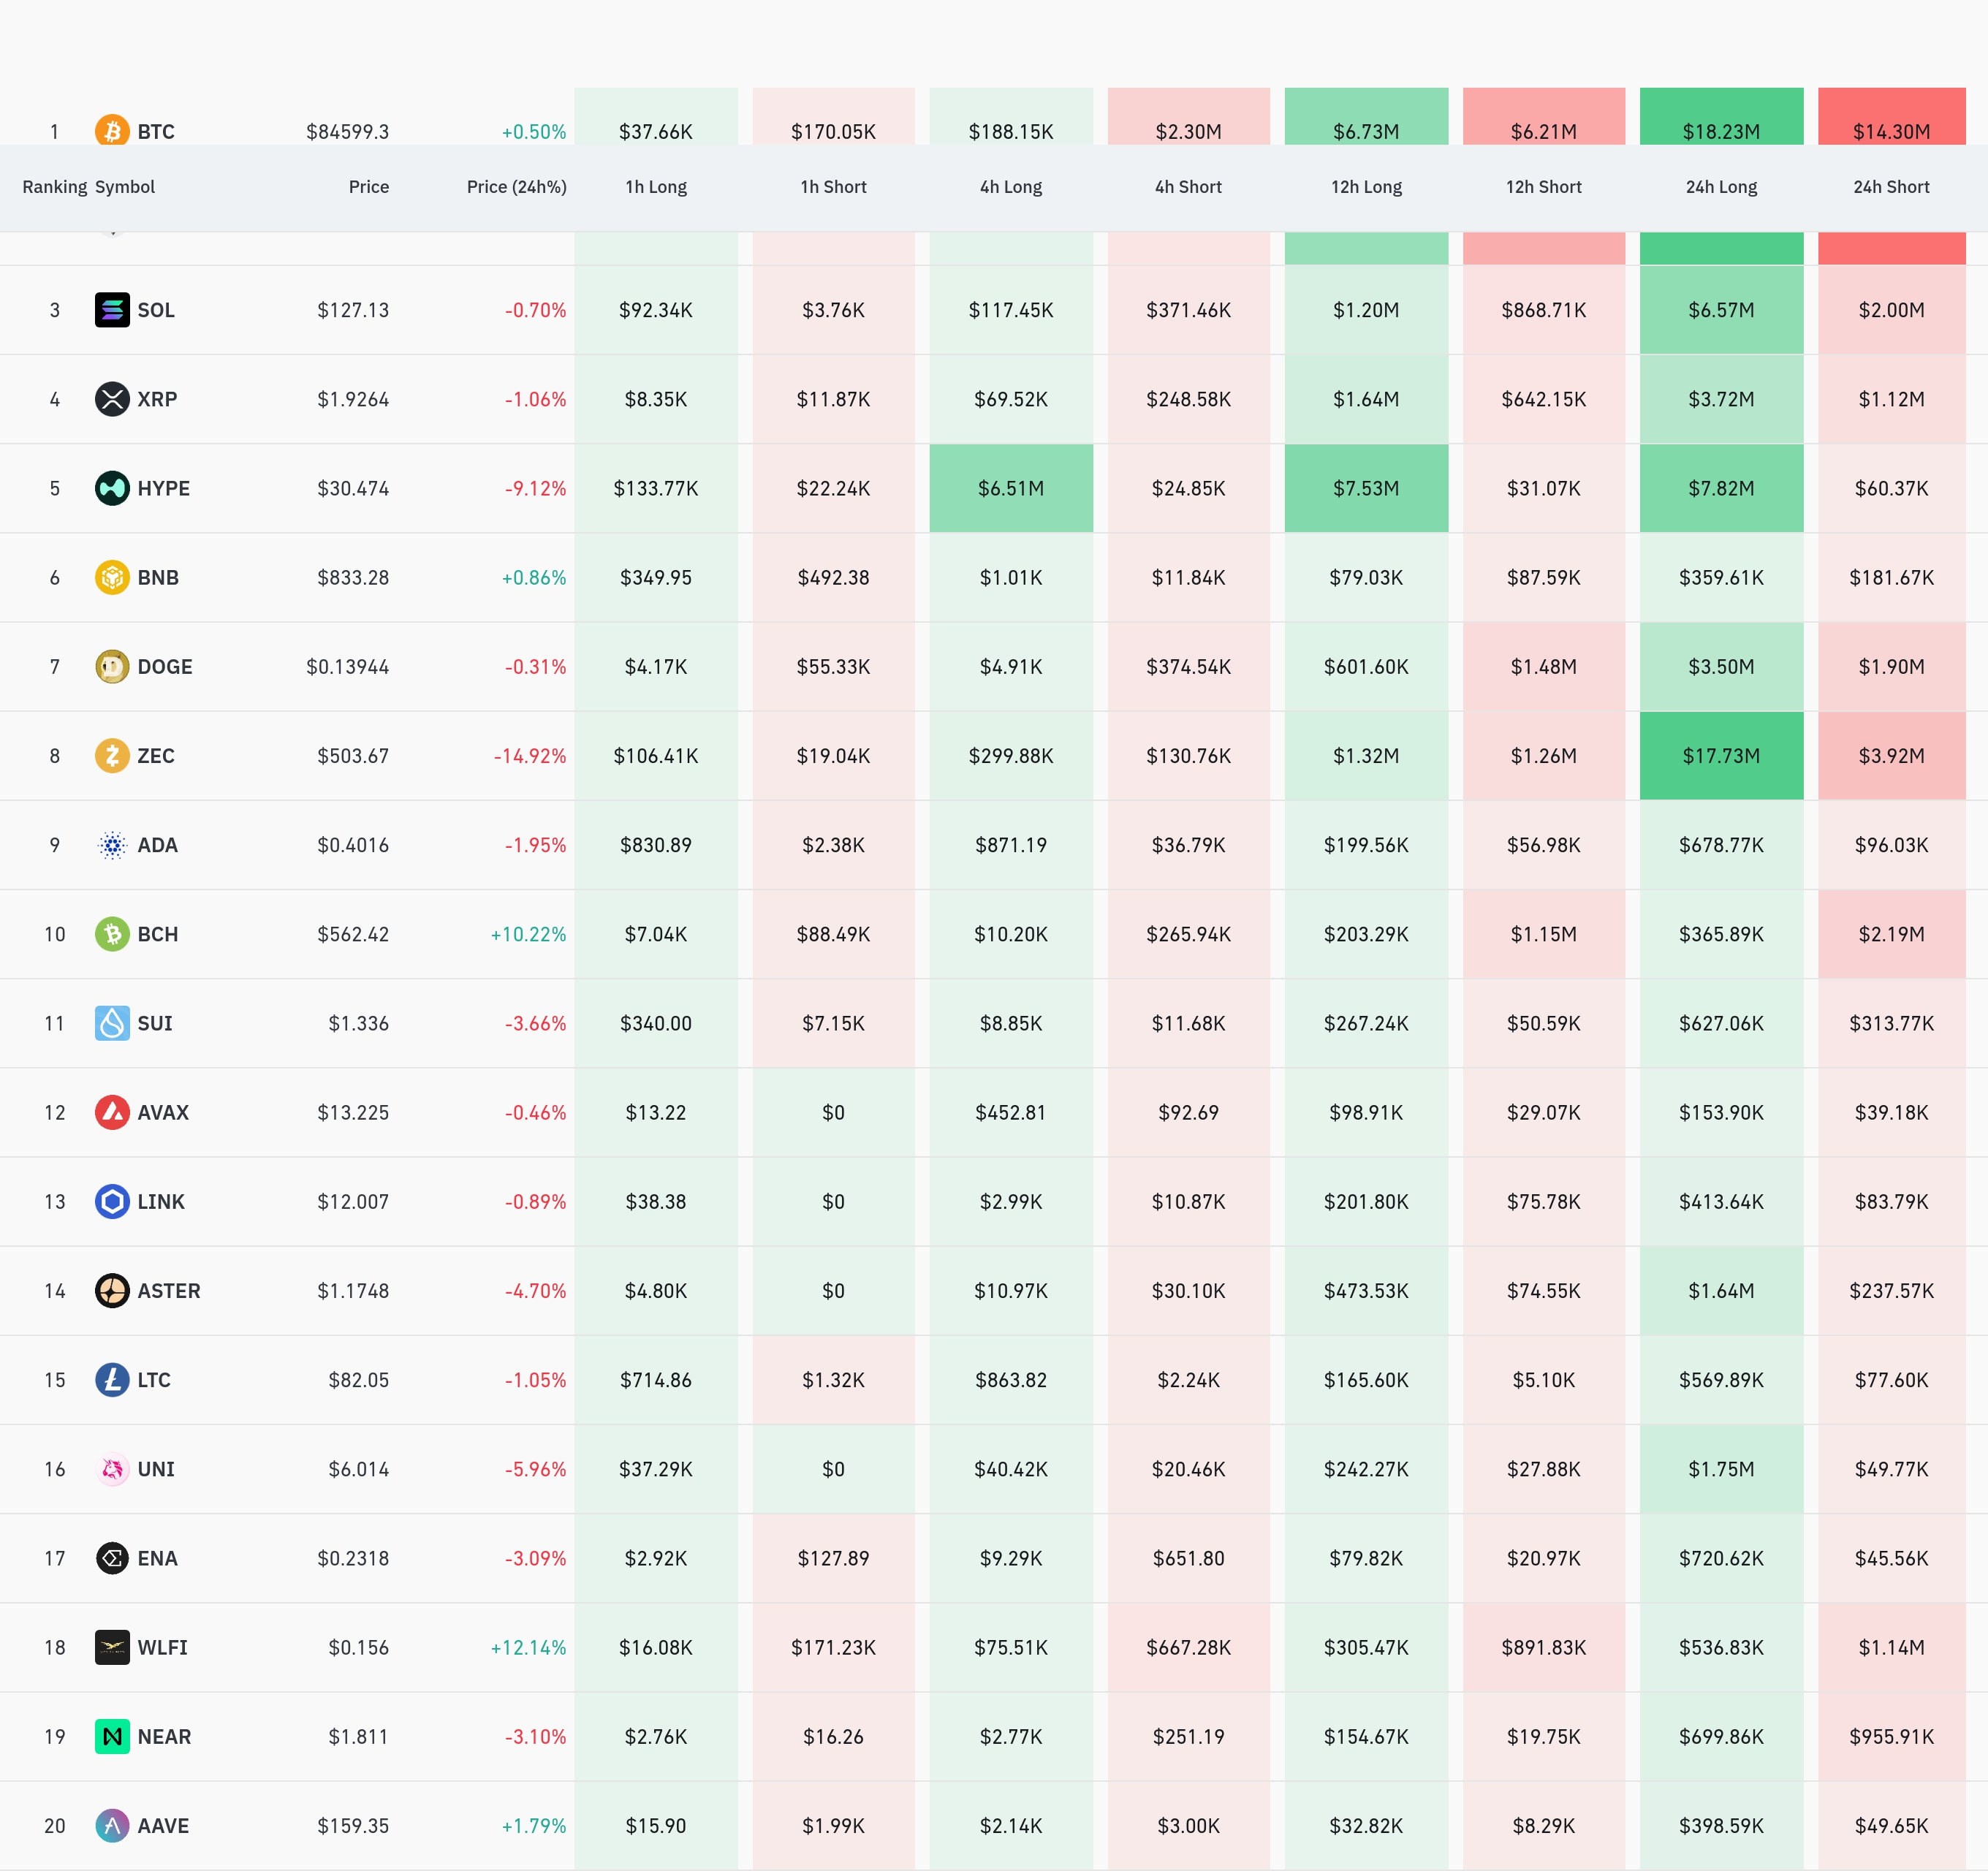This screenshot has width=1988, height=1871.
Task: Click the BNB coin icon
Action: (x=112, y=577)
